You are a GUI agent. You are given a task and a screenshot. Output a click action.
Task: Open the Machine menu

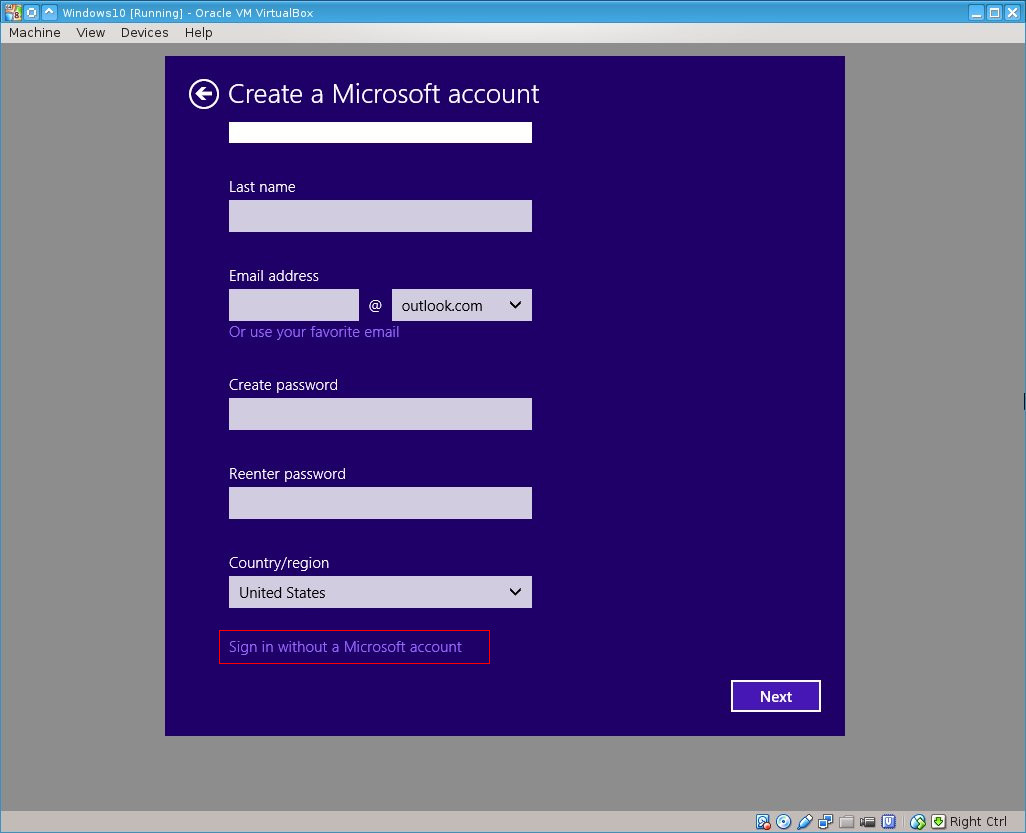[x=35, y=33]
